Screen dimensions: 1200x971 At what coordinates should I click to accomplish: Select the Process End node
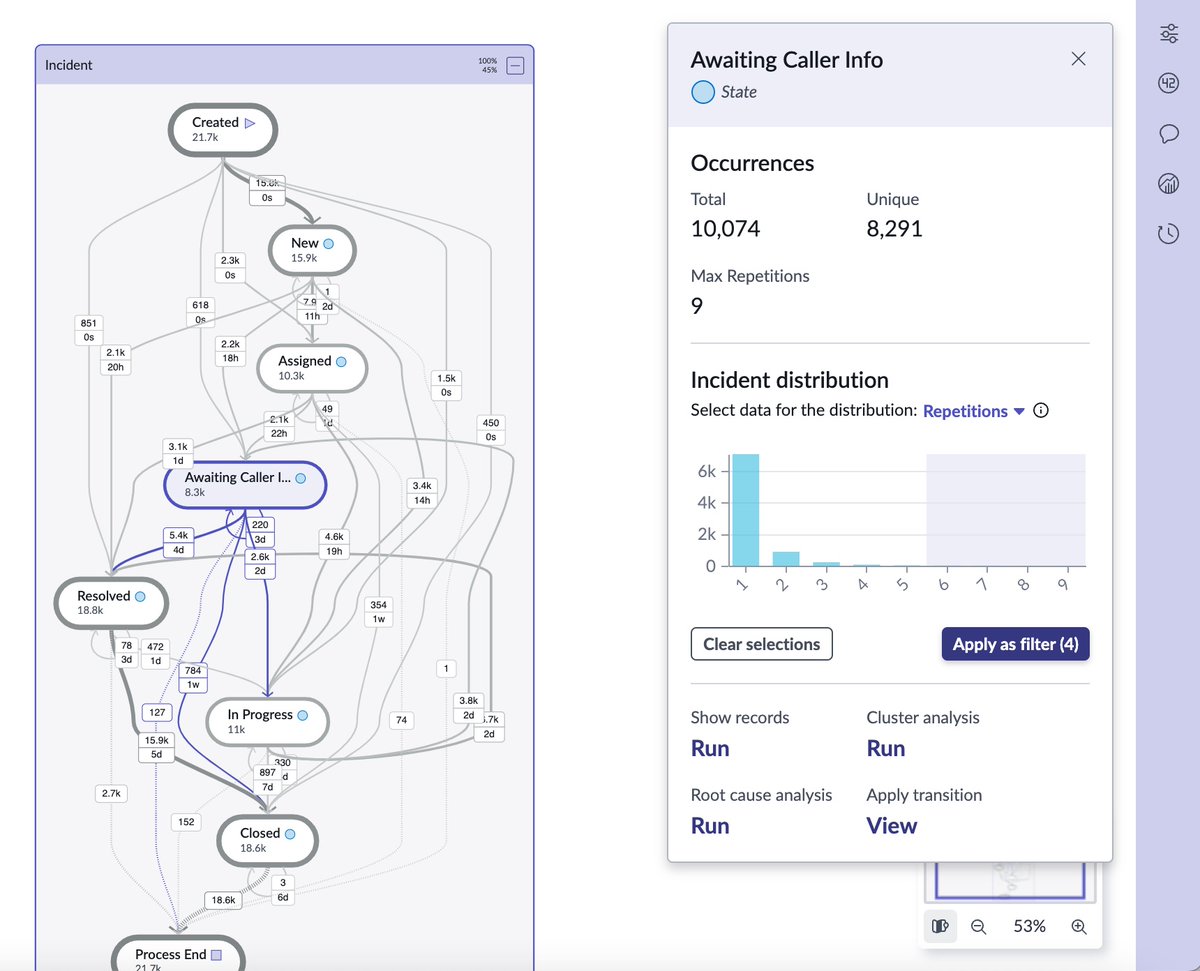pyautogui.click(x=178, y=954)
